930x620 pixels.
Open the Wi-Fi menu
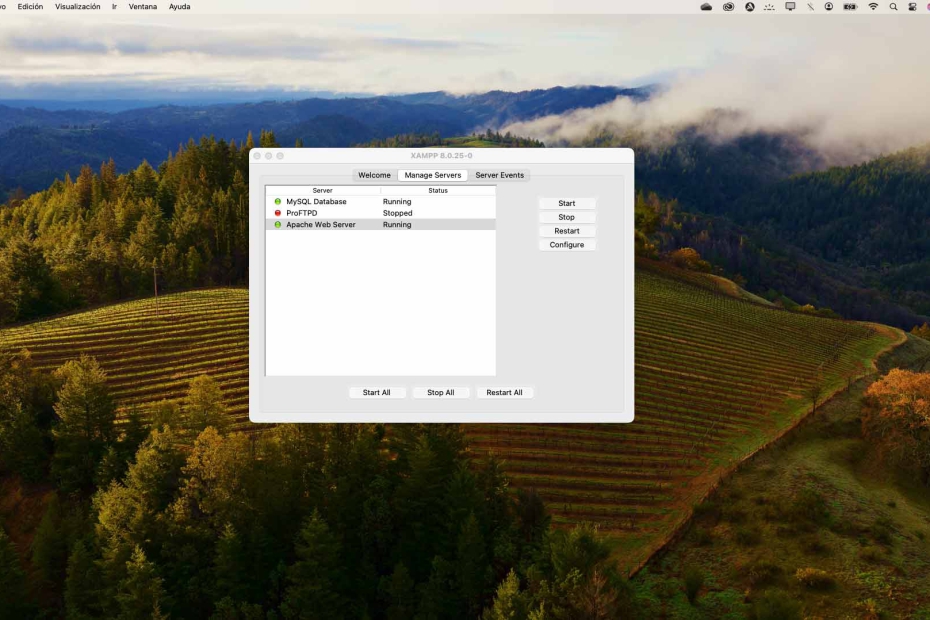point(873,7)
